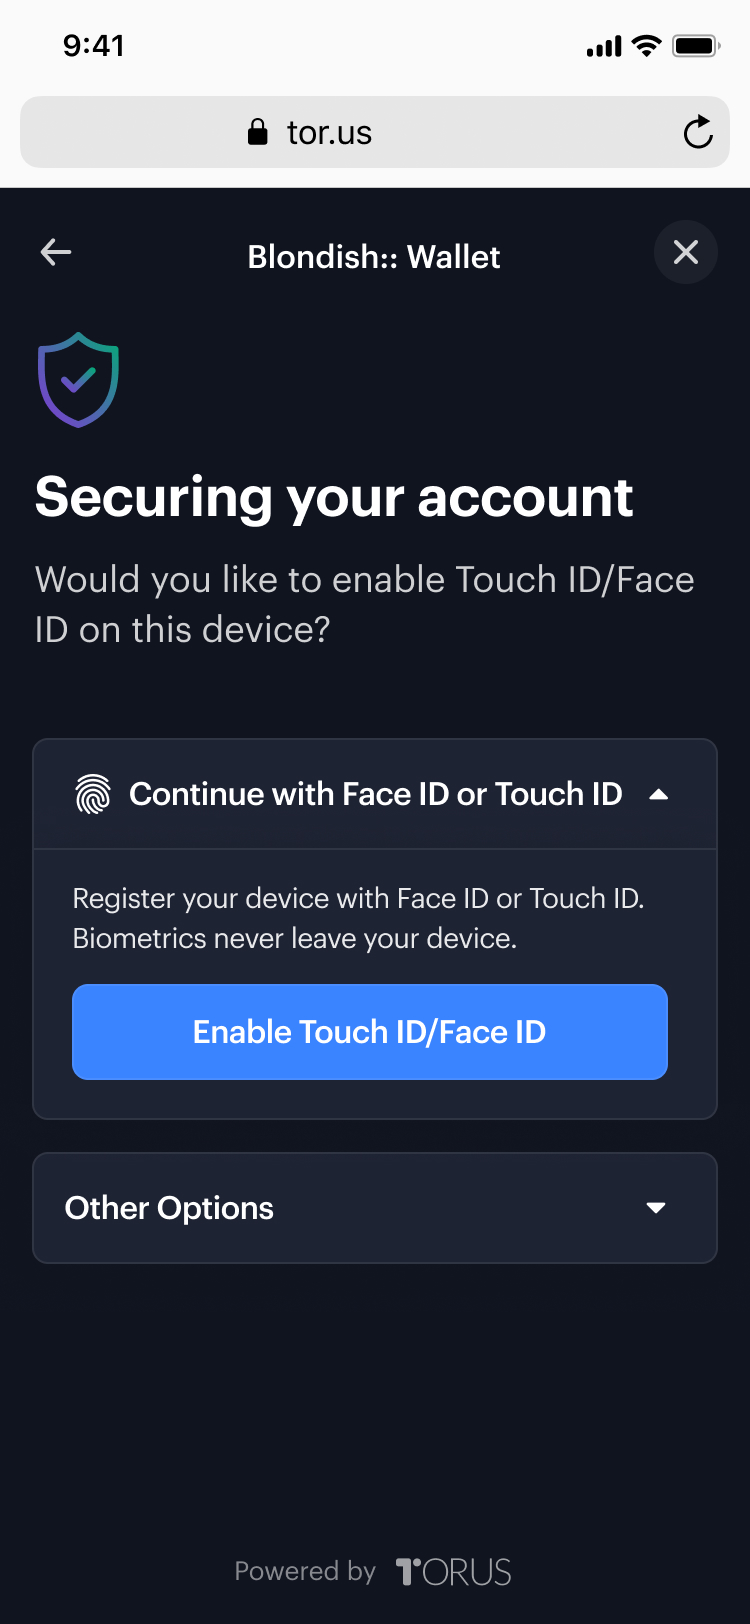Tap the Wi-Fi status icon
This screenshot has height=1624, width=750.
coord(647,46)
